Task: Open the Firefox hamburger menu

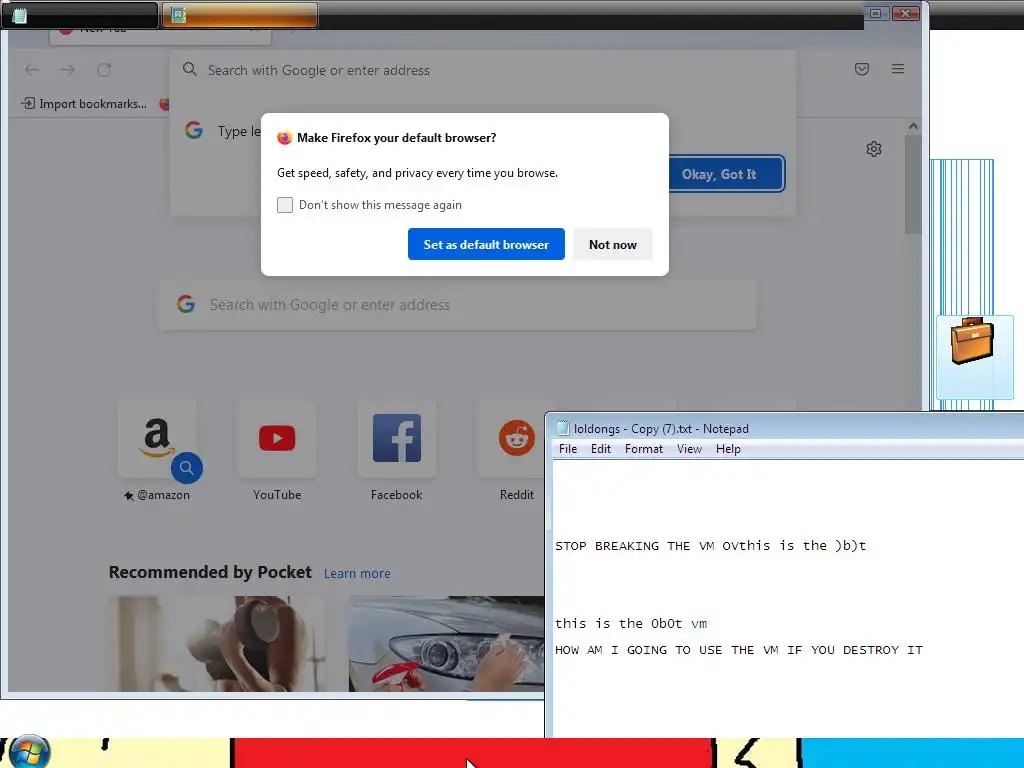Action: pyautogui.click(x=898, y=69)
